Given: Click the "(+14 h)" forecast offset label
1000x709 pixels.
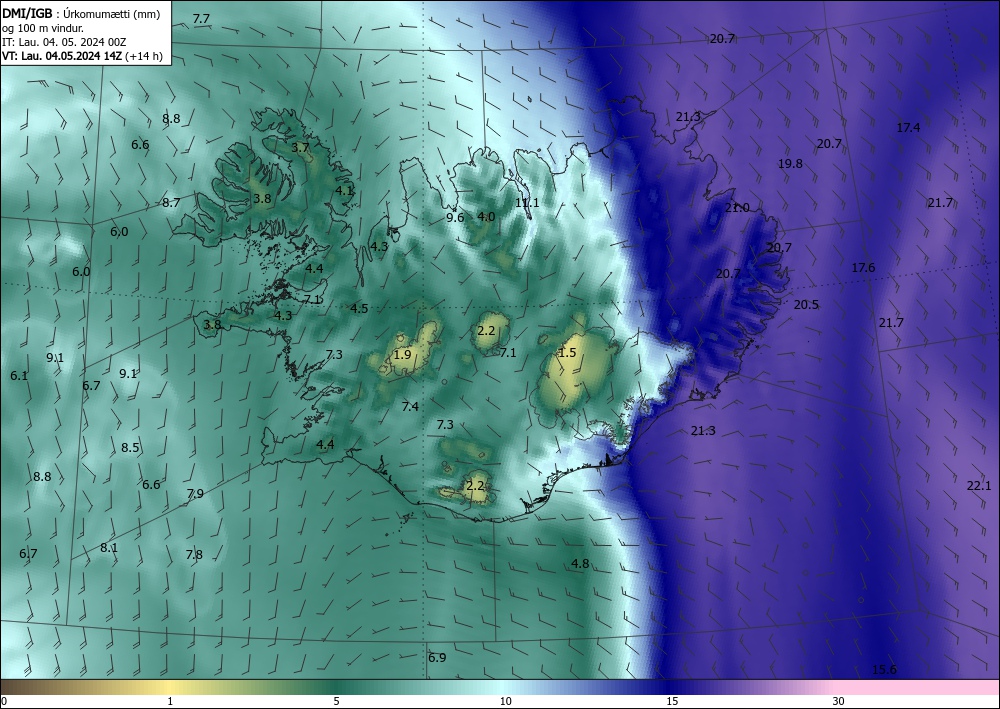Looking at the screenshot, I should pyautogui.click(x=143, y=56).
